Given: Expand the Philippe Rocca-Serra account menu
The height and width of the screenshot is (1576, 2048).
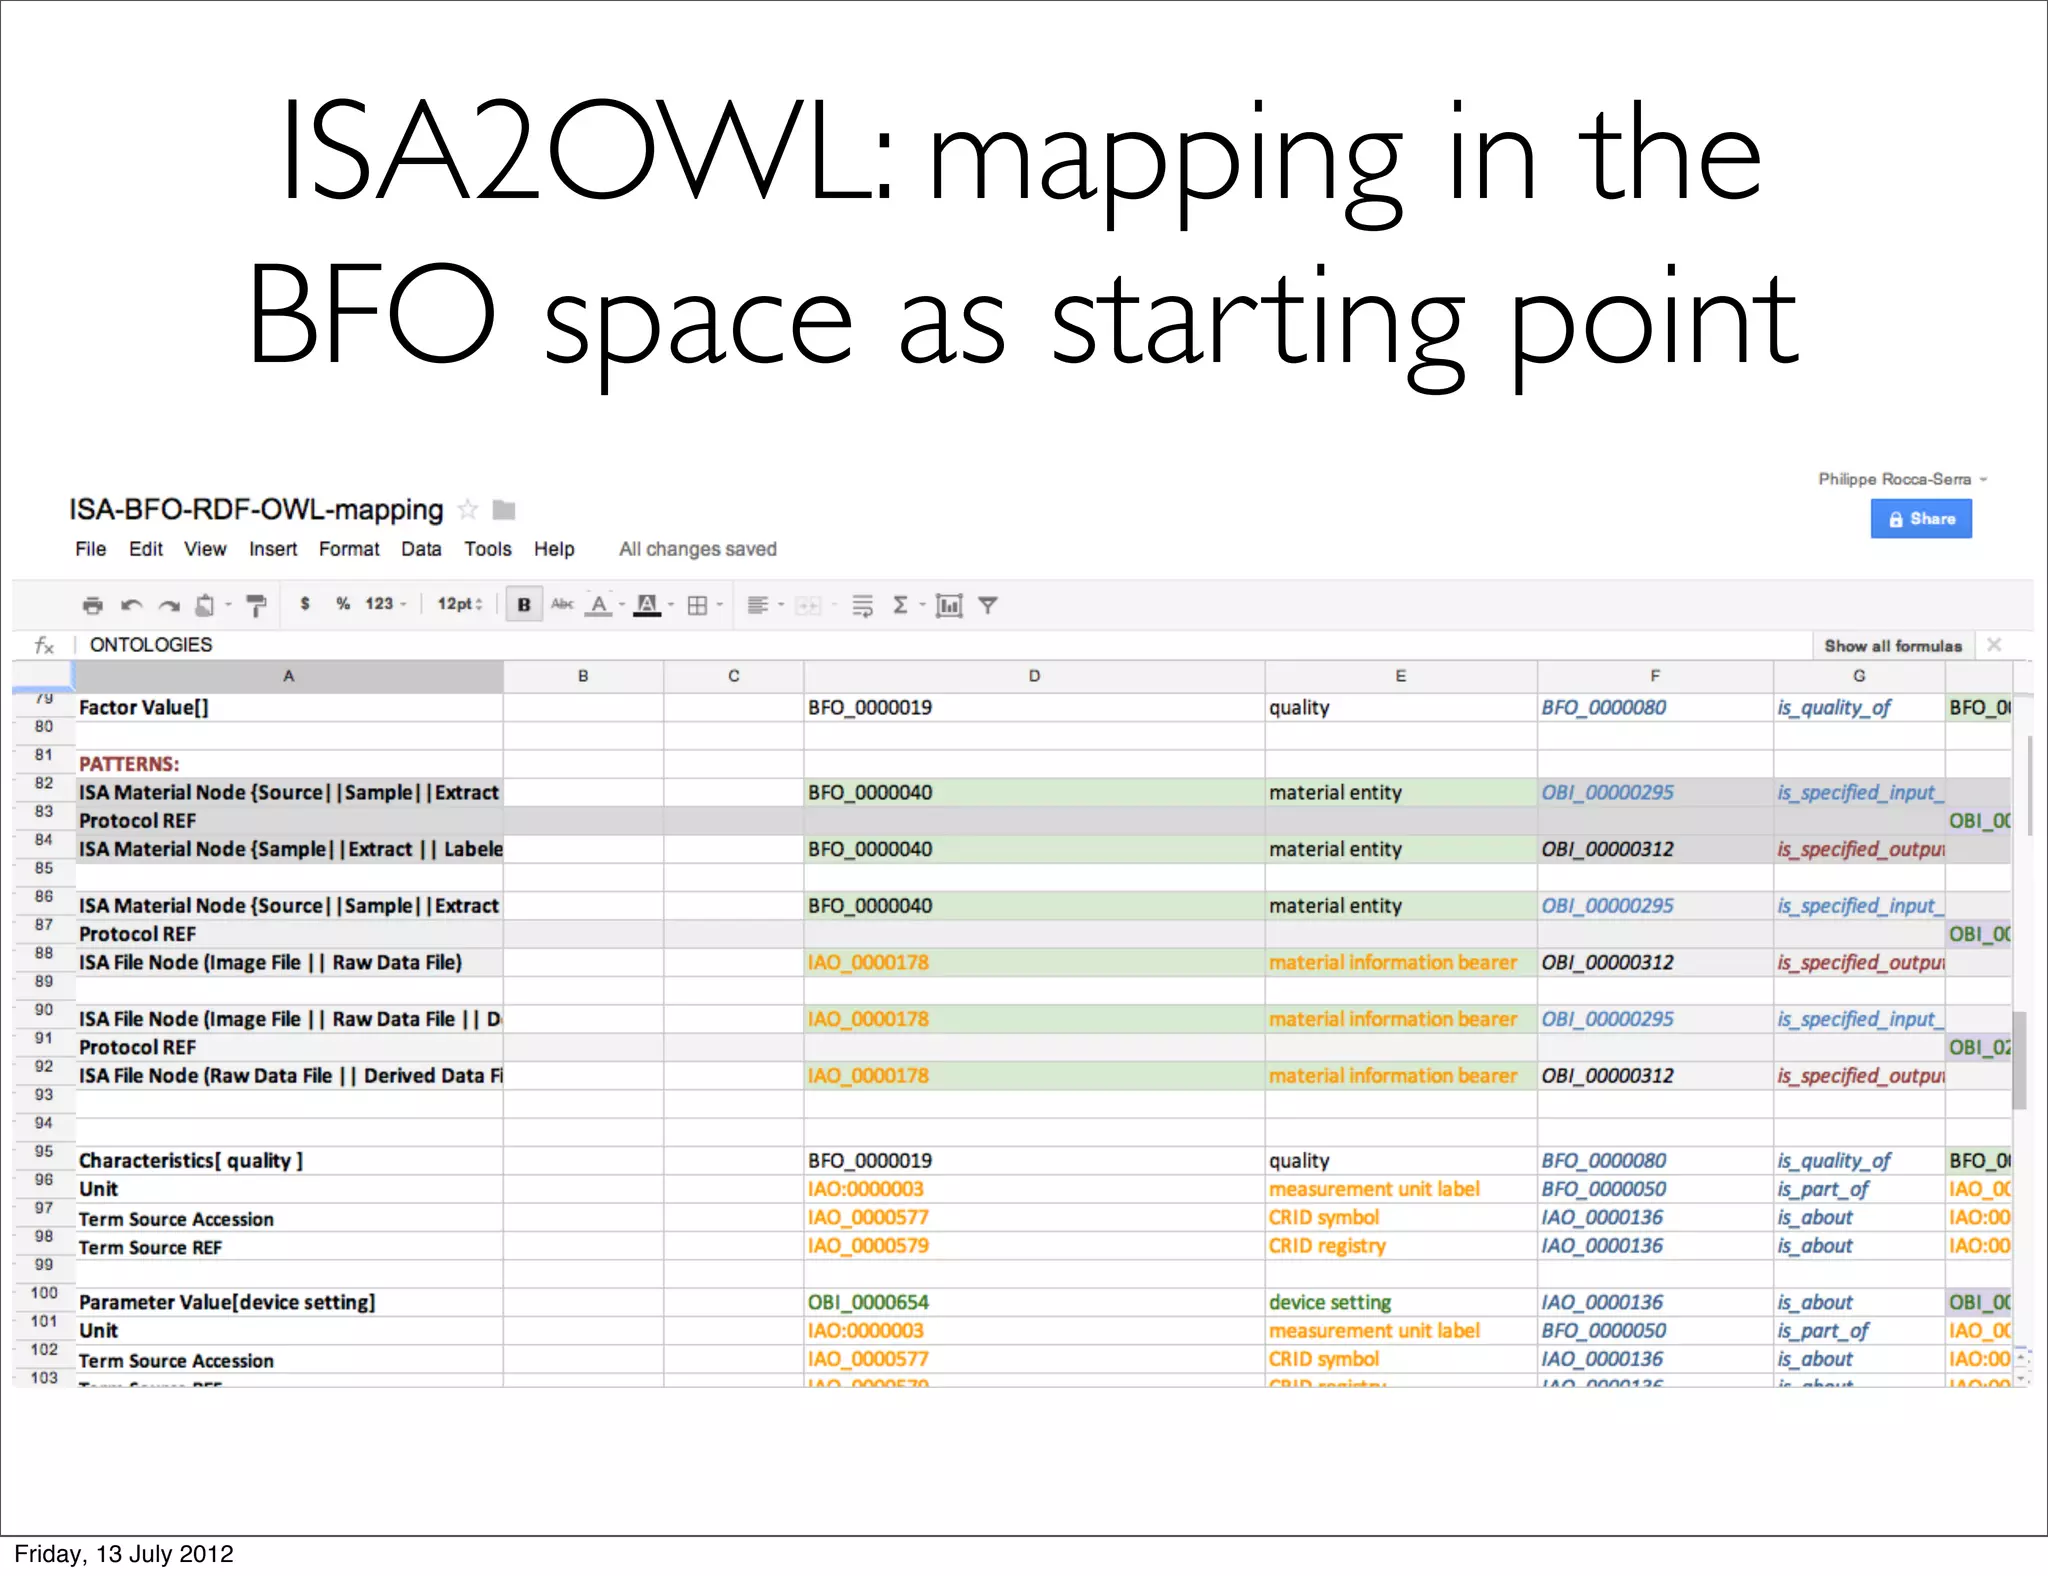Looking at the screenshot, I should click(x=1901, y=479).
